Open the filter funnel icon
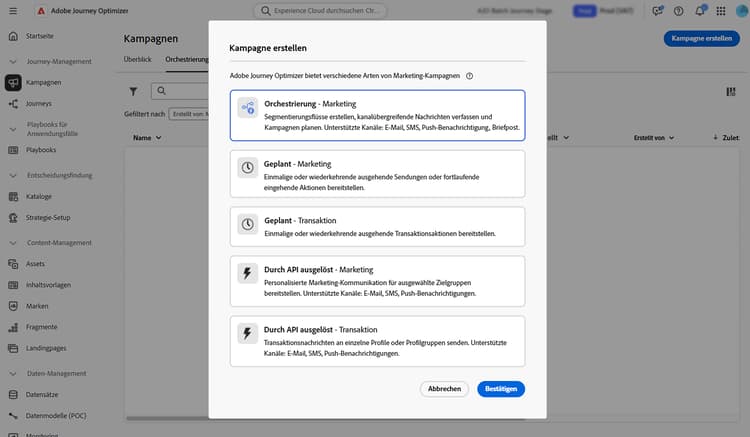The image size is (750, 437). (133, 91)
